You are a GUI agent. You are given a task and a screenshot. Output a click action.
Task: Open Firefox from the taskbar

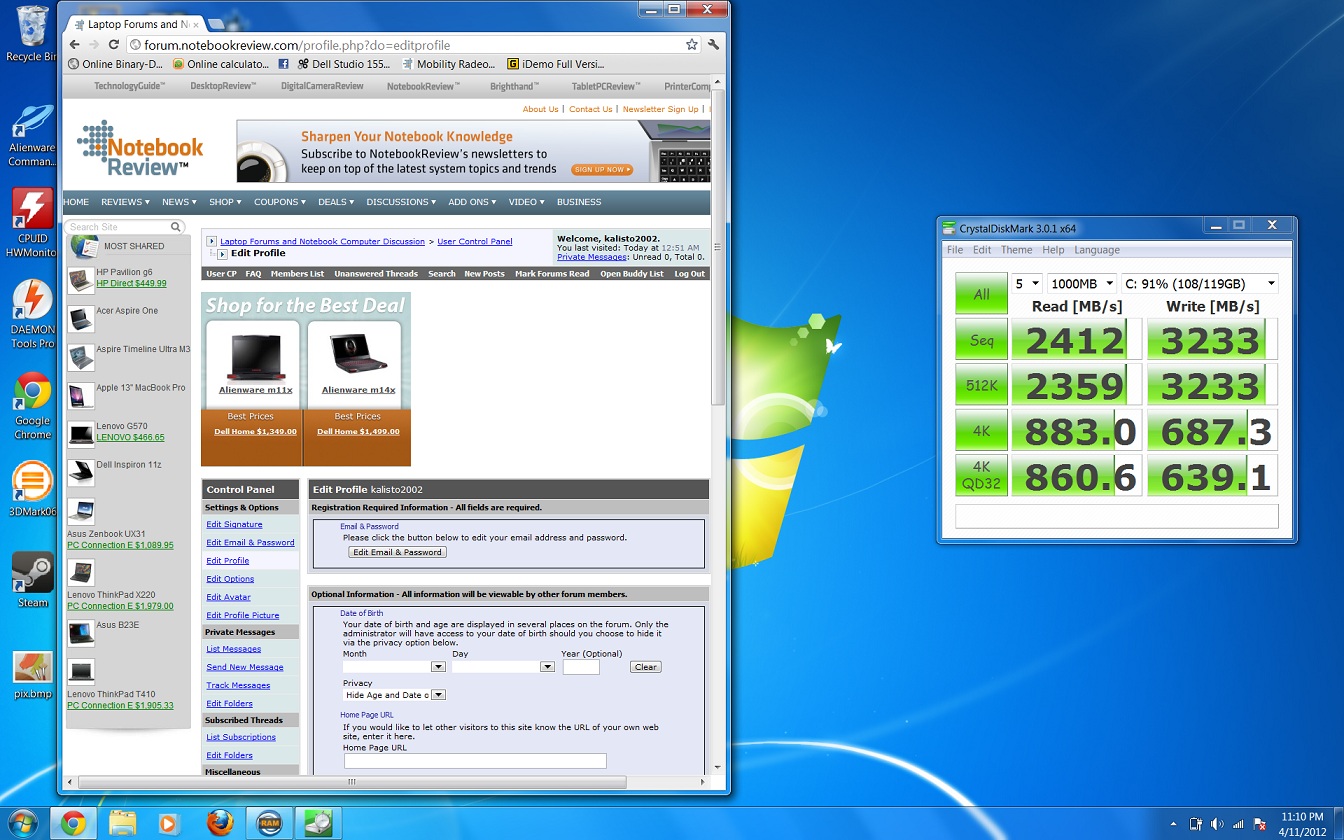click(220, 823)
